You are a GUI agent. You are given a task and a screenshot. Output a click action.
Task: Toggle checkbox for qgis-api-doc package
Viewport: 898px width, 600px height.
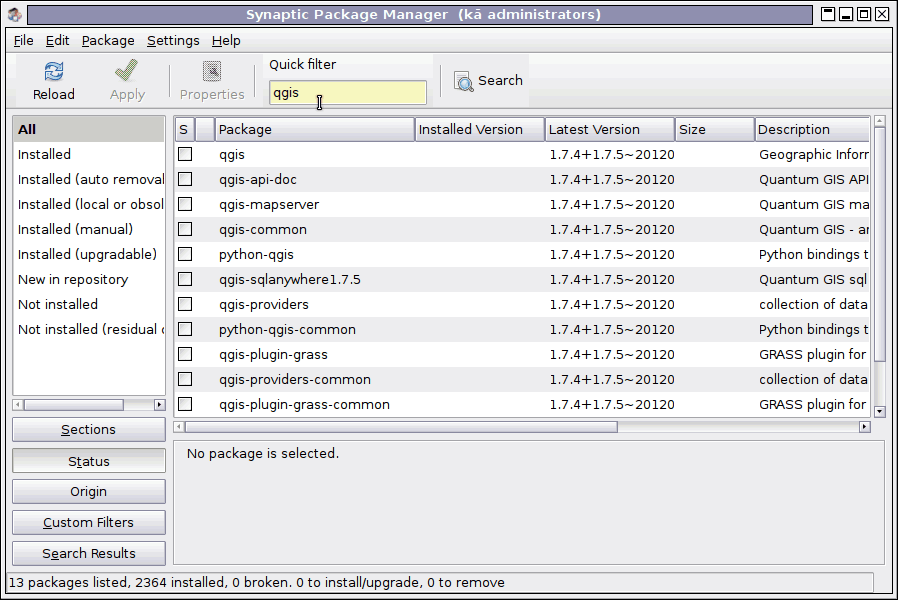click(185, 179)
